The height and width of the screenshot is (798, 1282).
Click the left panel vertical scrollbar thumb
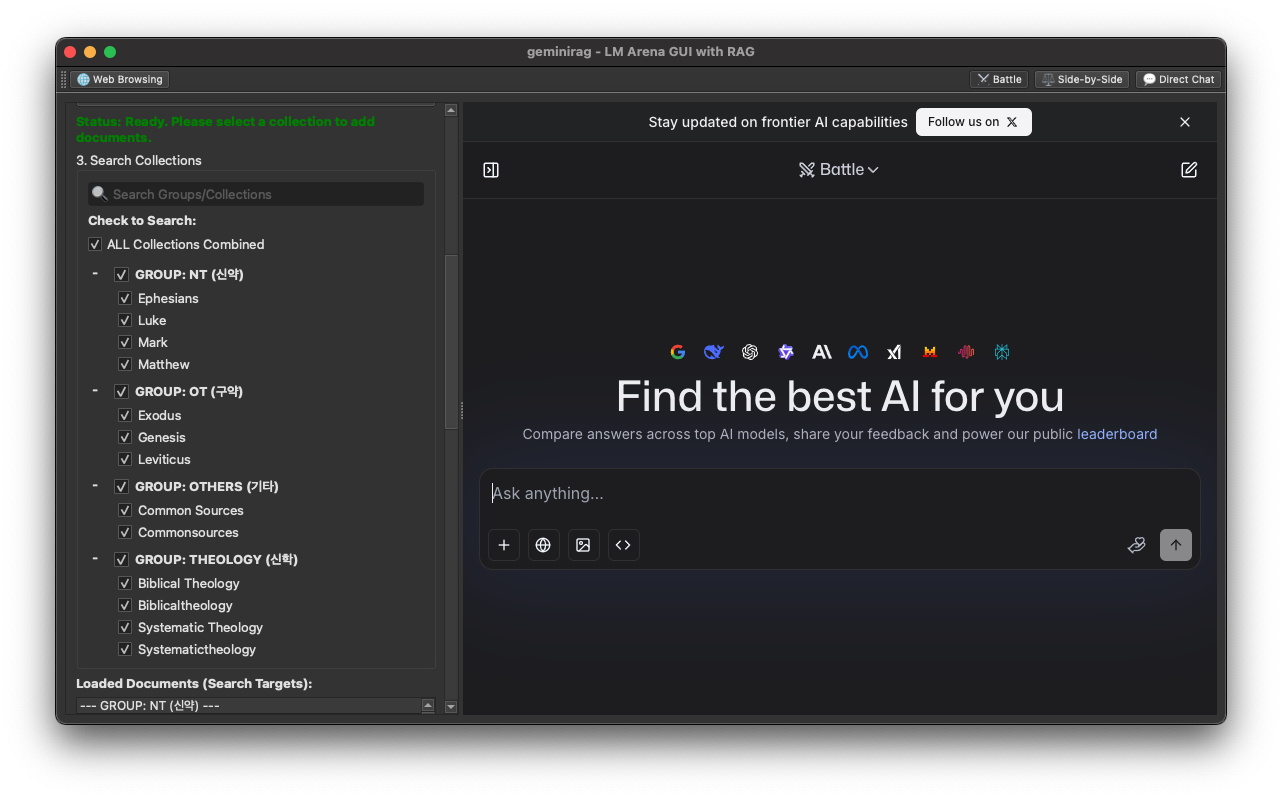pyautogui.click(x=451, y=342)
